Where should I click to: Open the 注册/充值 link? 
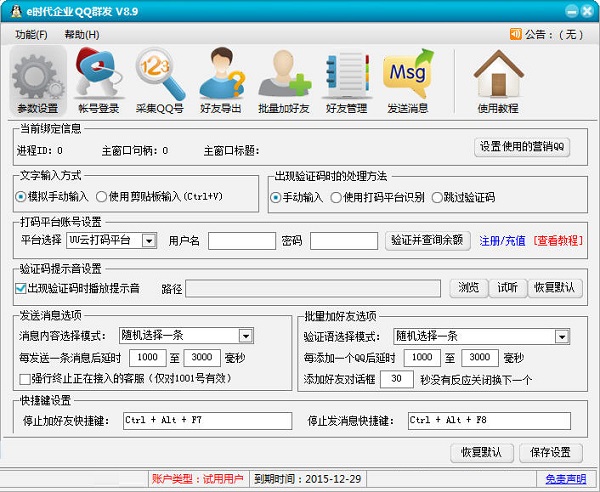click(x=502, y=241)
